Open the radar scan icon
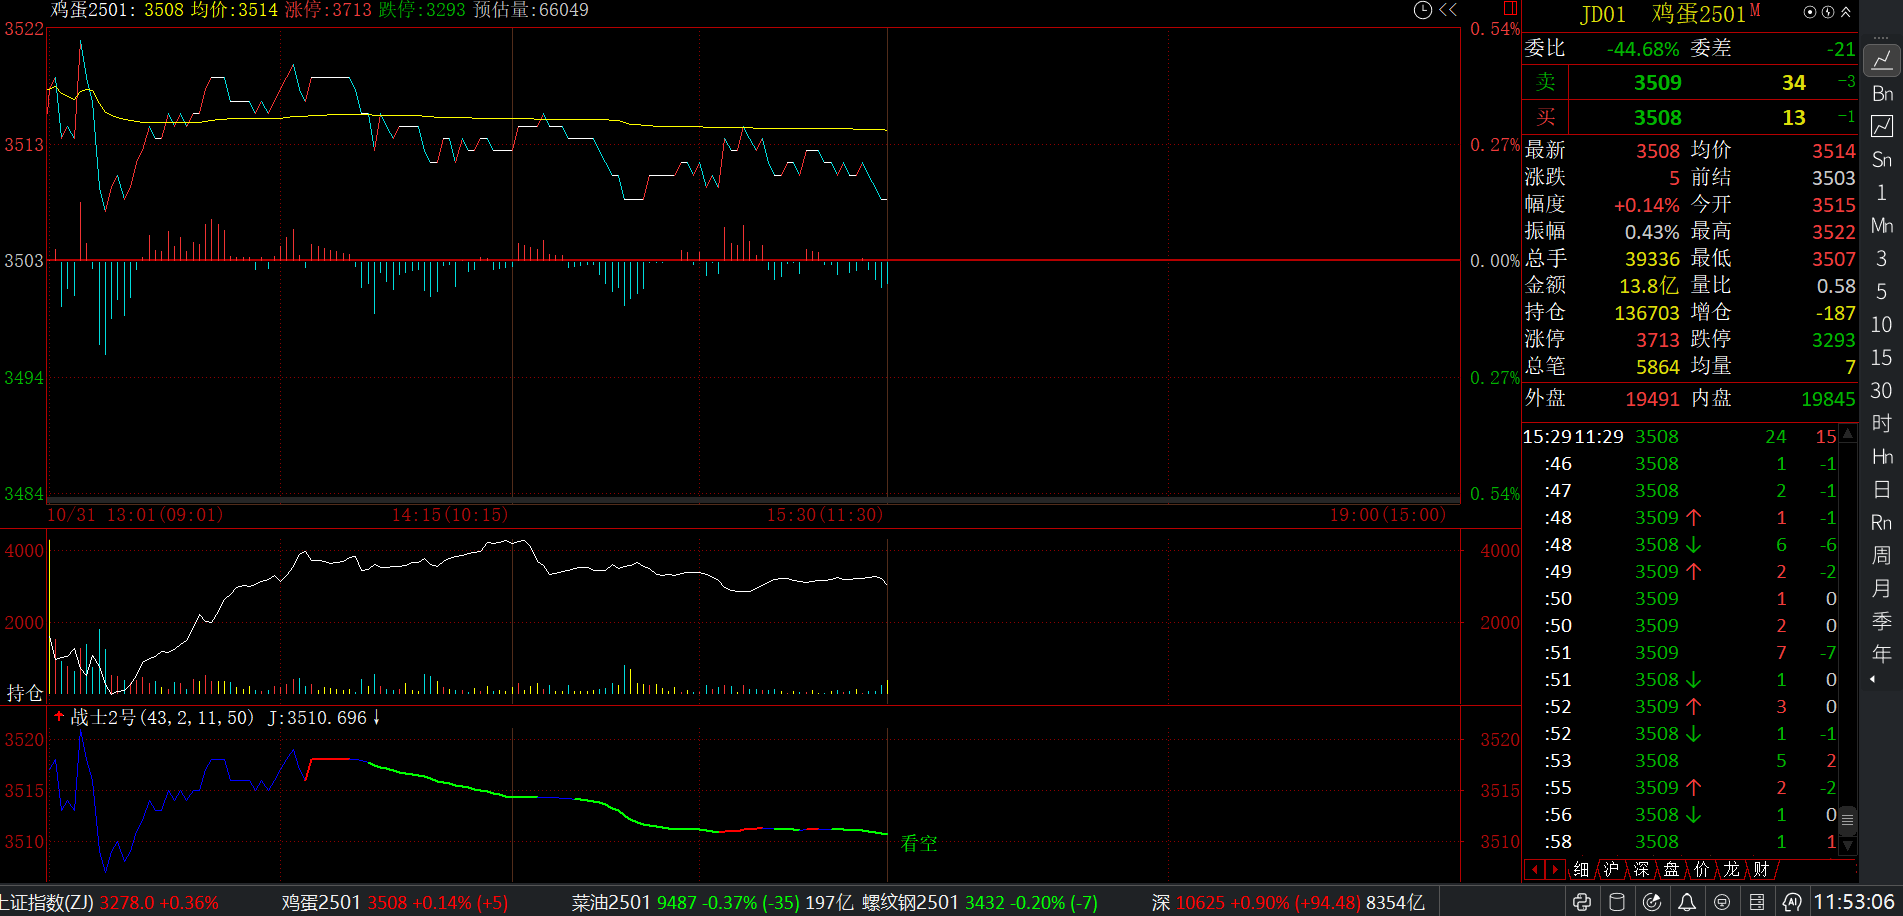 click(x=1652, y=902)
